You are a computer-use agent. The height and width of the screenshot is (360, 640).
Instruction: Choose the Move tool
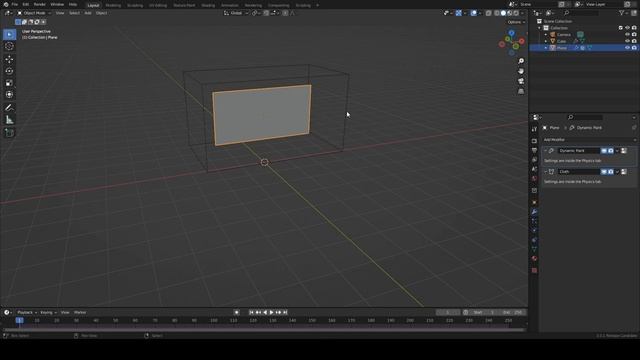point(9,60)
